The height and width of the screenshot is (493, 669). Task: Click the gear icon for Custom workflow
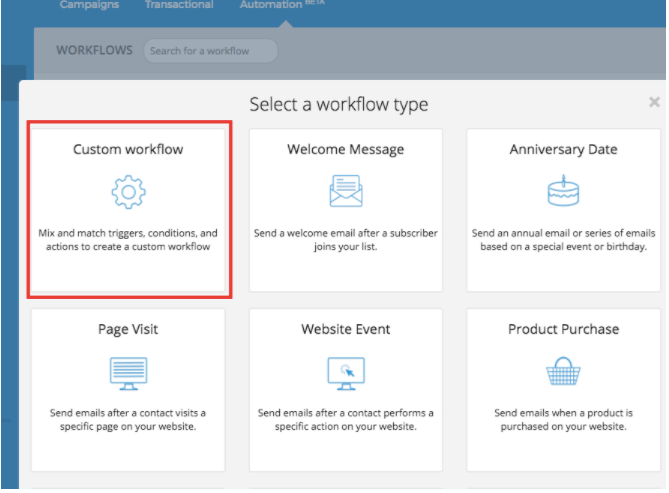coord(128,190)
